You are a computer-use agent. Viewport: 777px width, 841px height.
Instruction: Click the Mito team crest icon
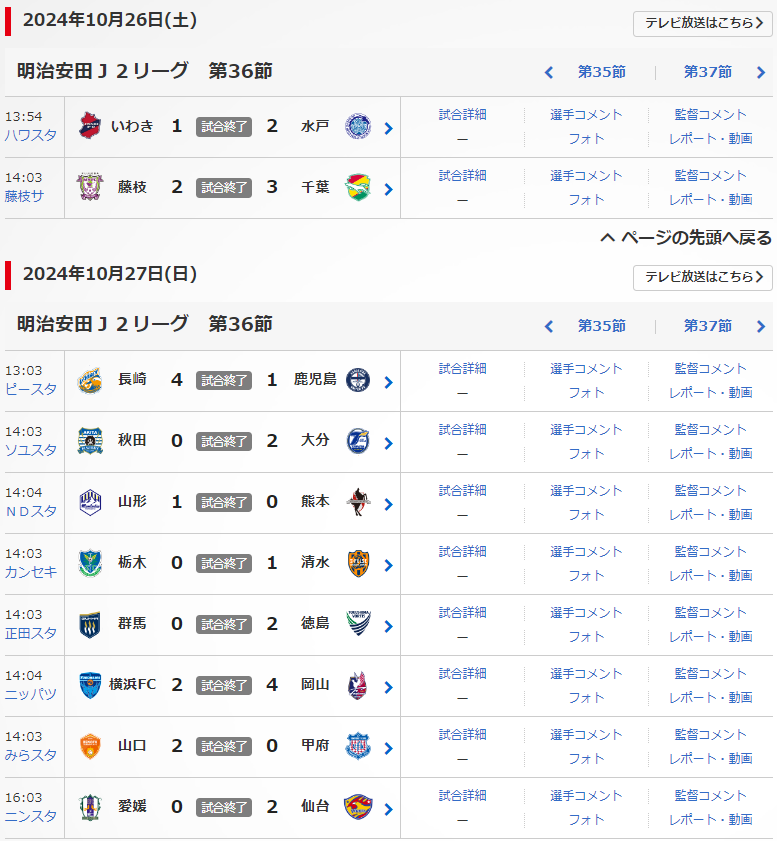click(357, 126)
